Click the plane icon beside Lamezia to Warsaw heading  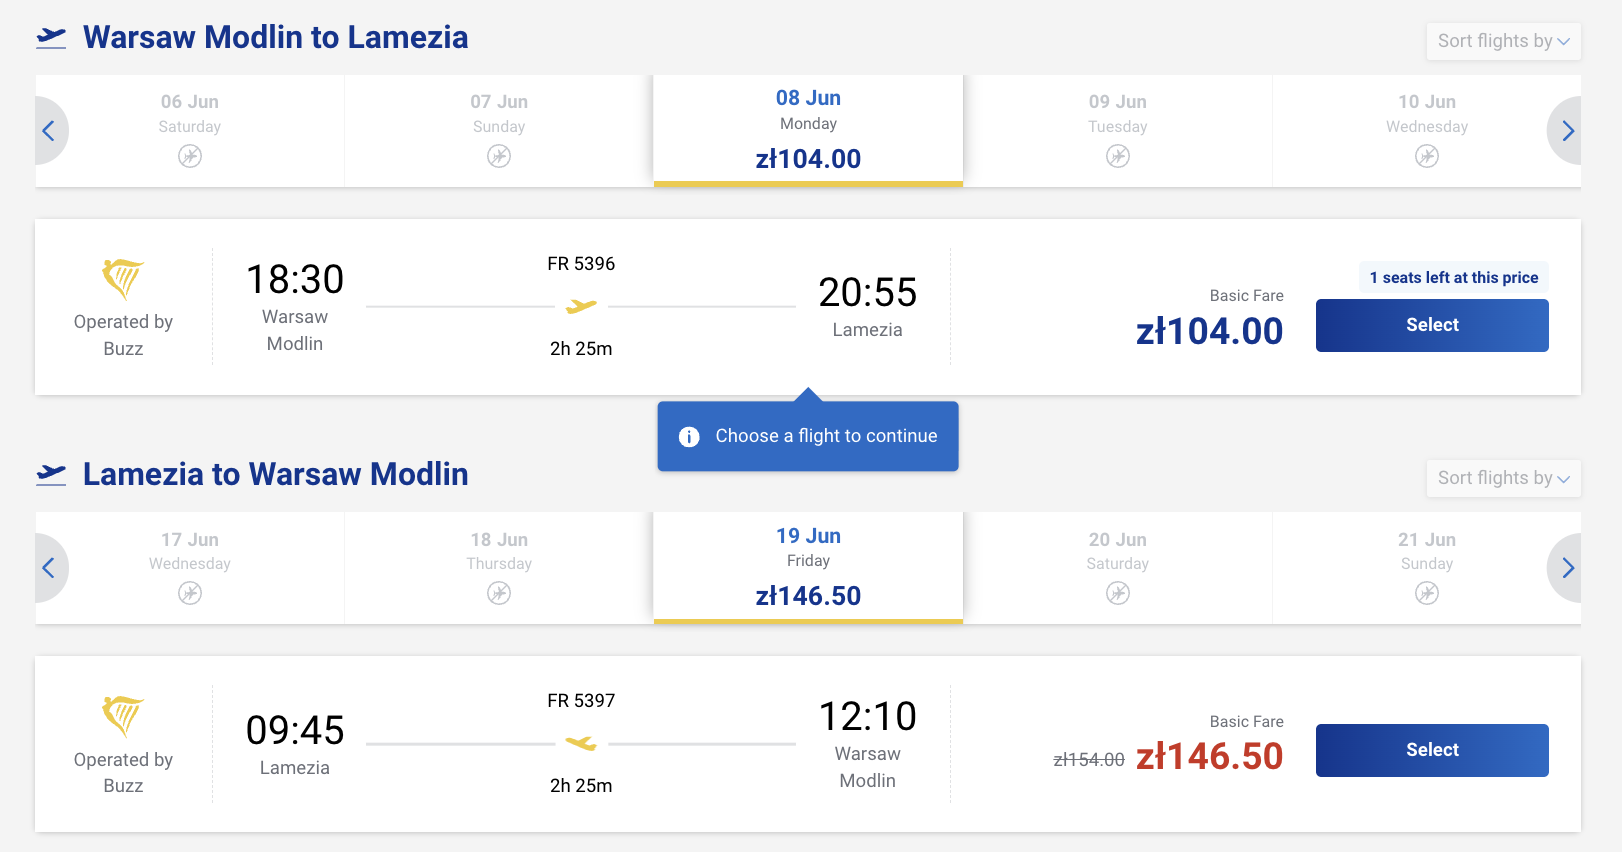tap(51, 475)
